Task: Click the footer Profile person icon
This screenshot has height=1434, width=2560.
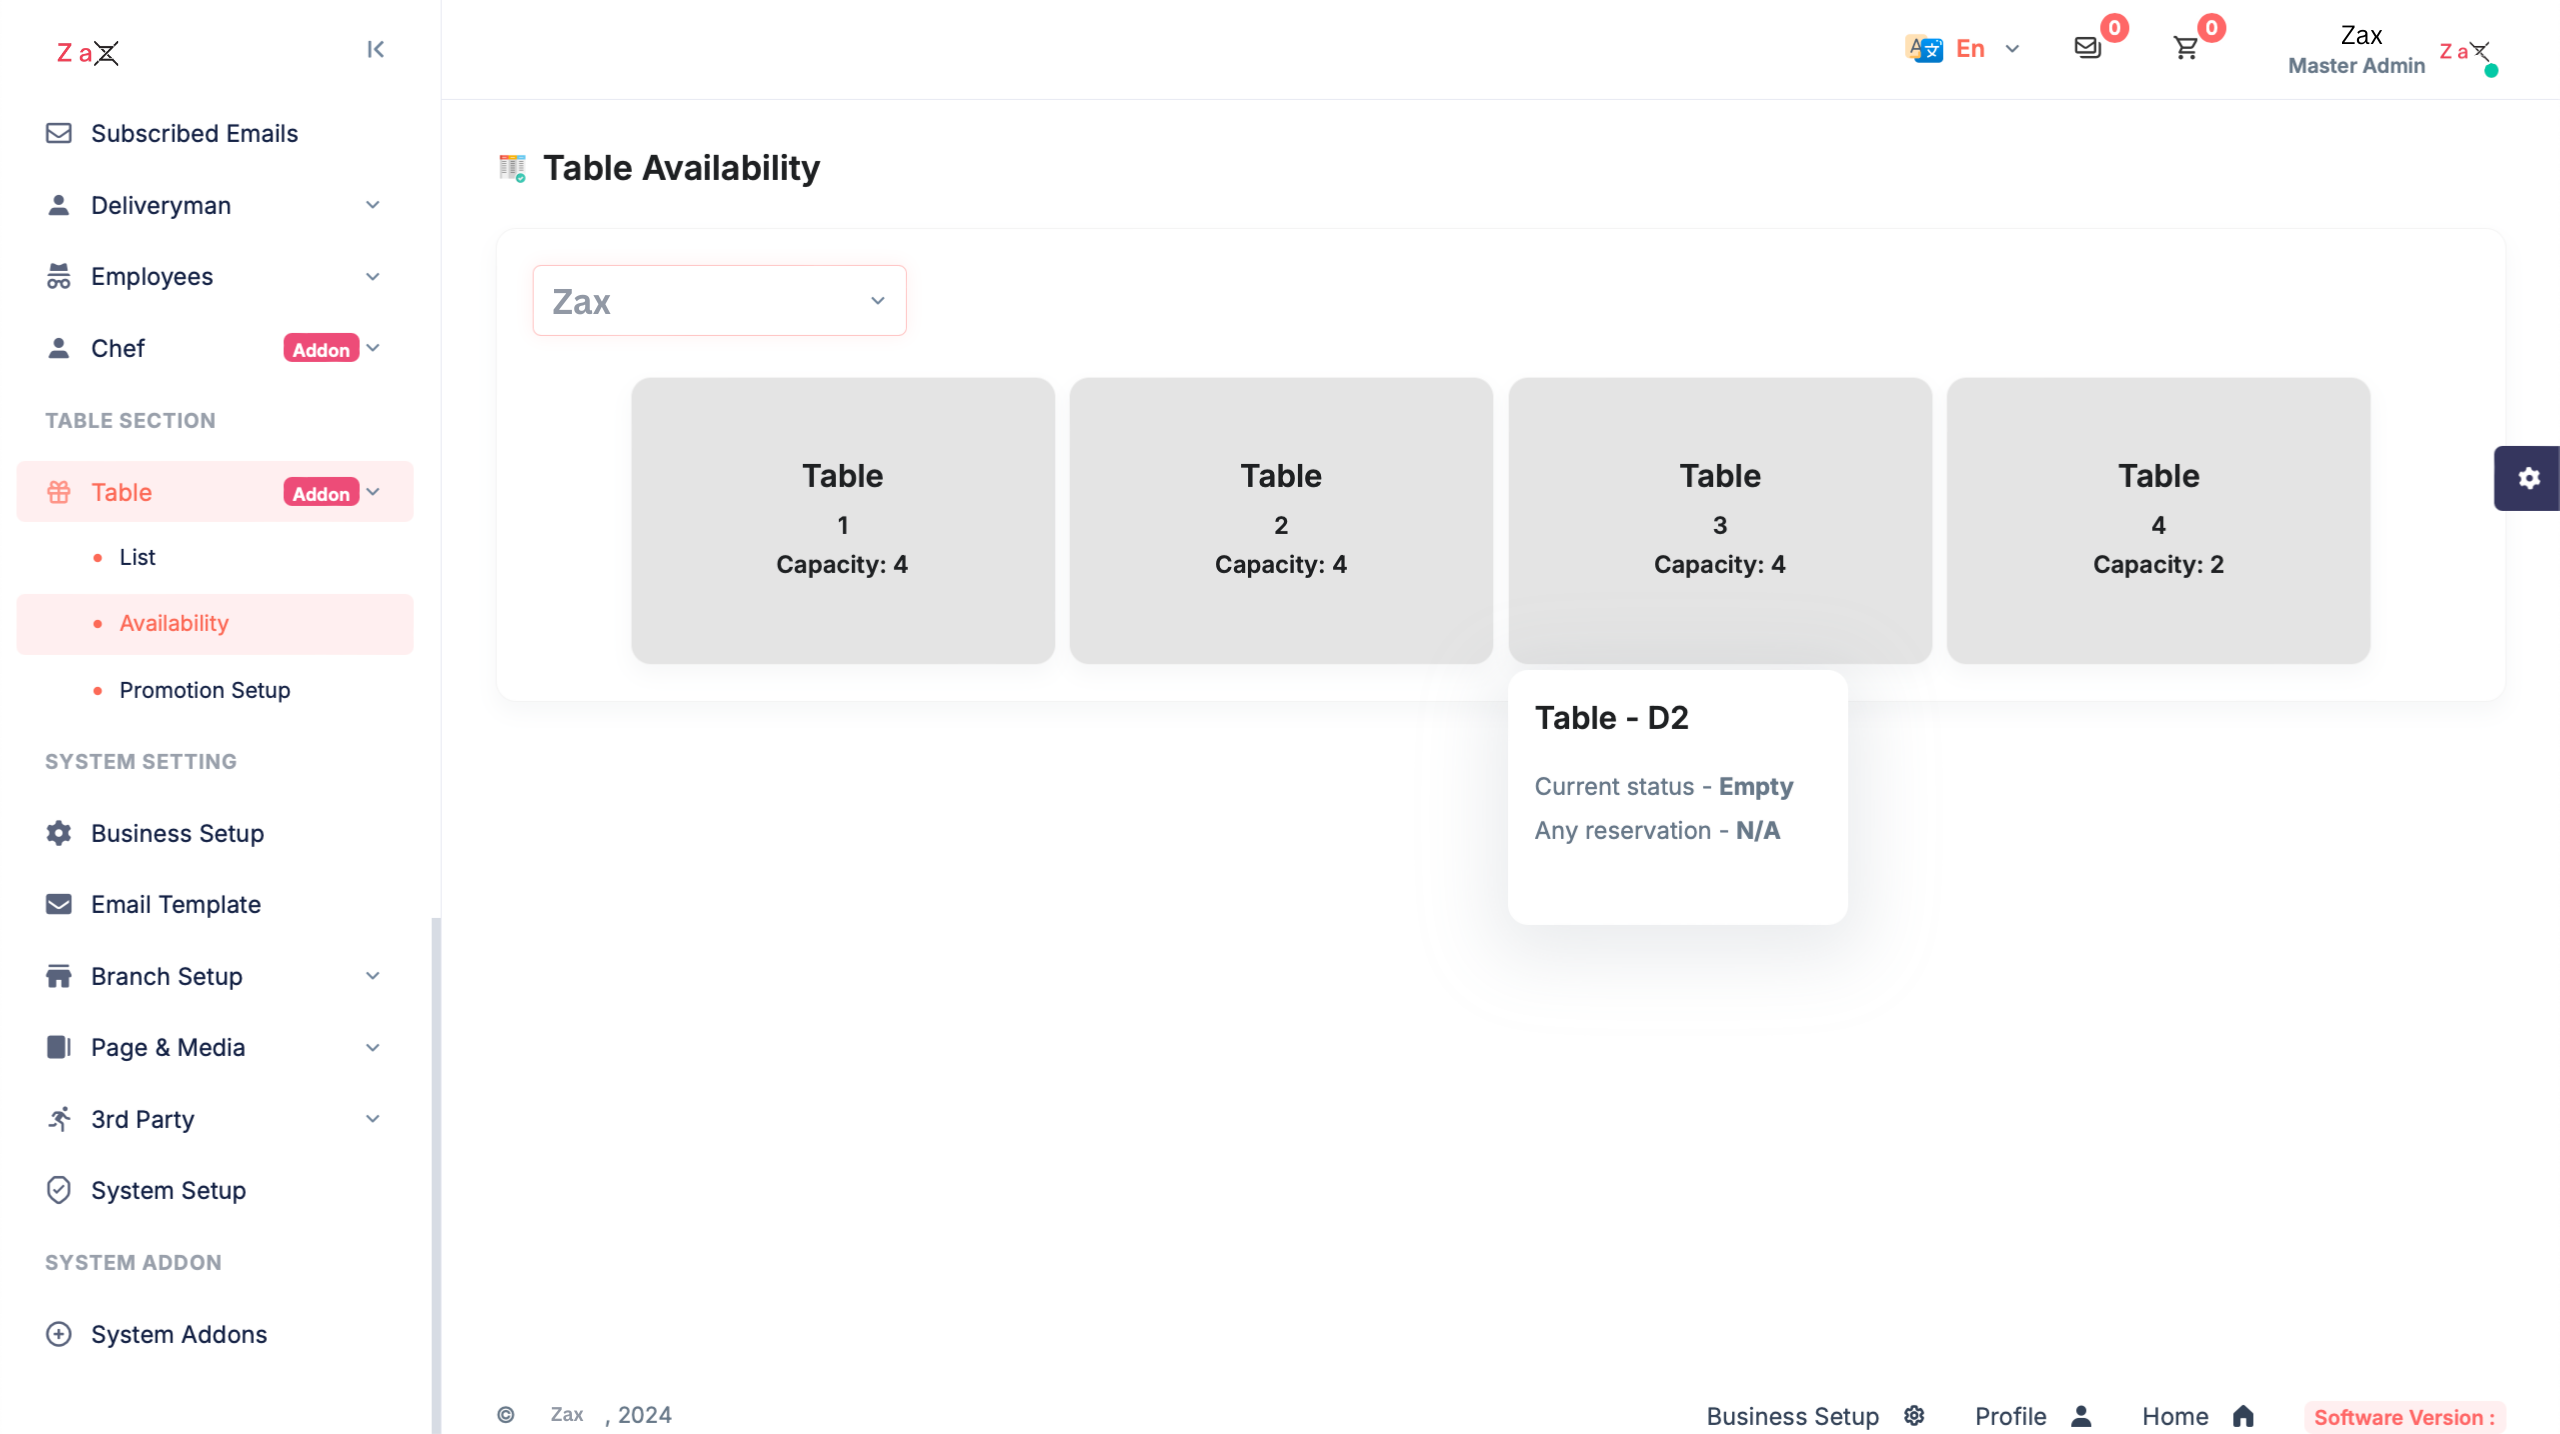Action: (2082, 1416)
